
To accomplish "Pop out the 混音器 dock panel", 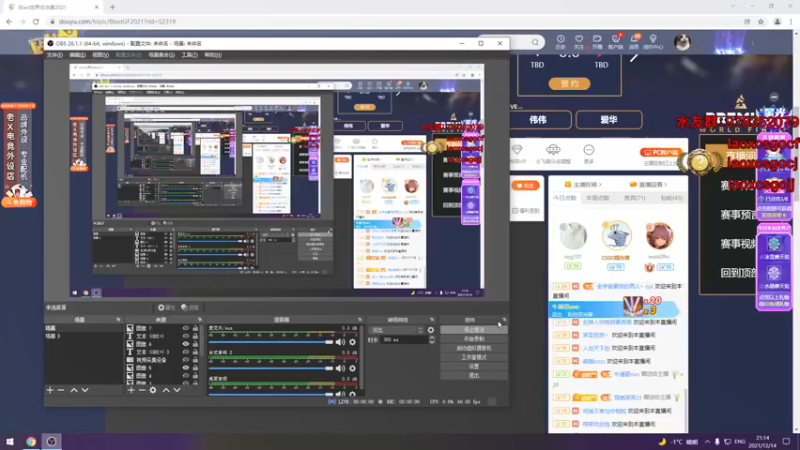I will pyautogui.click(x=360, y=320).
